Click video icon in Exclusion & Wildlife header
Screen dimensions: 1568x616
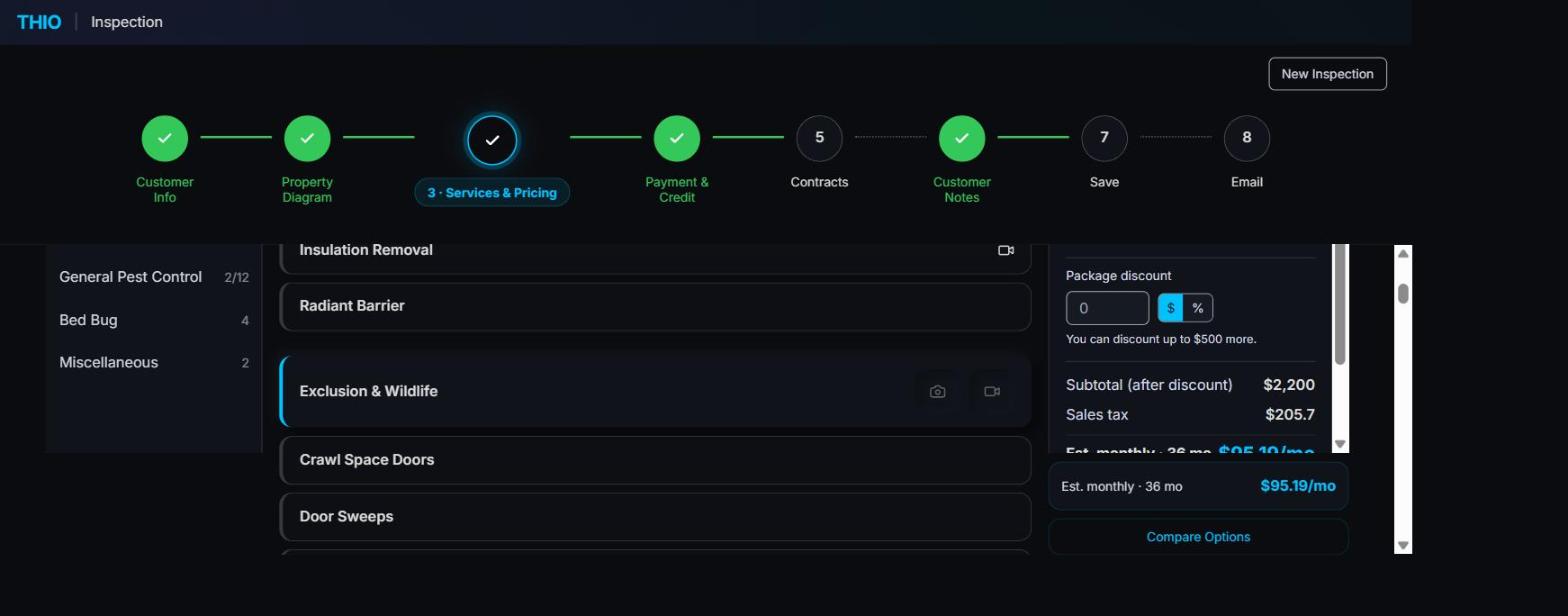[992, 392]
